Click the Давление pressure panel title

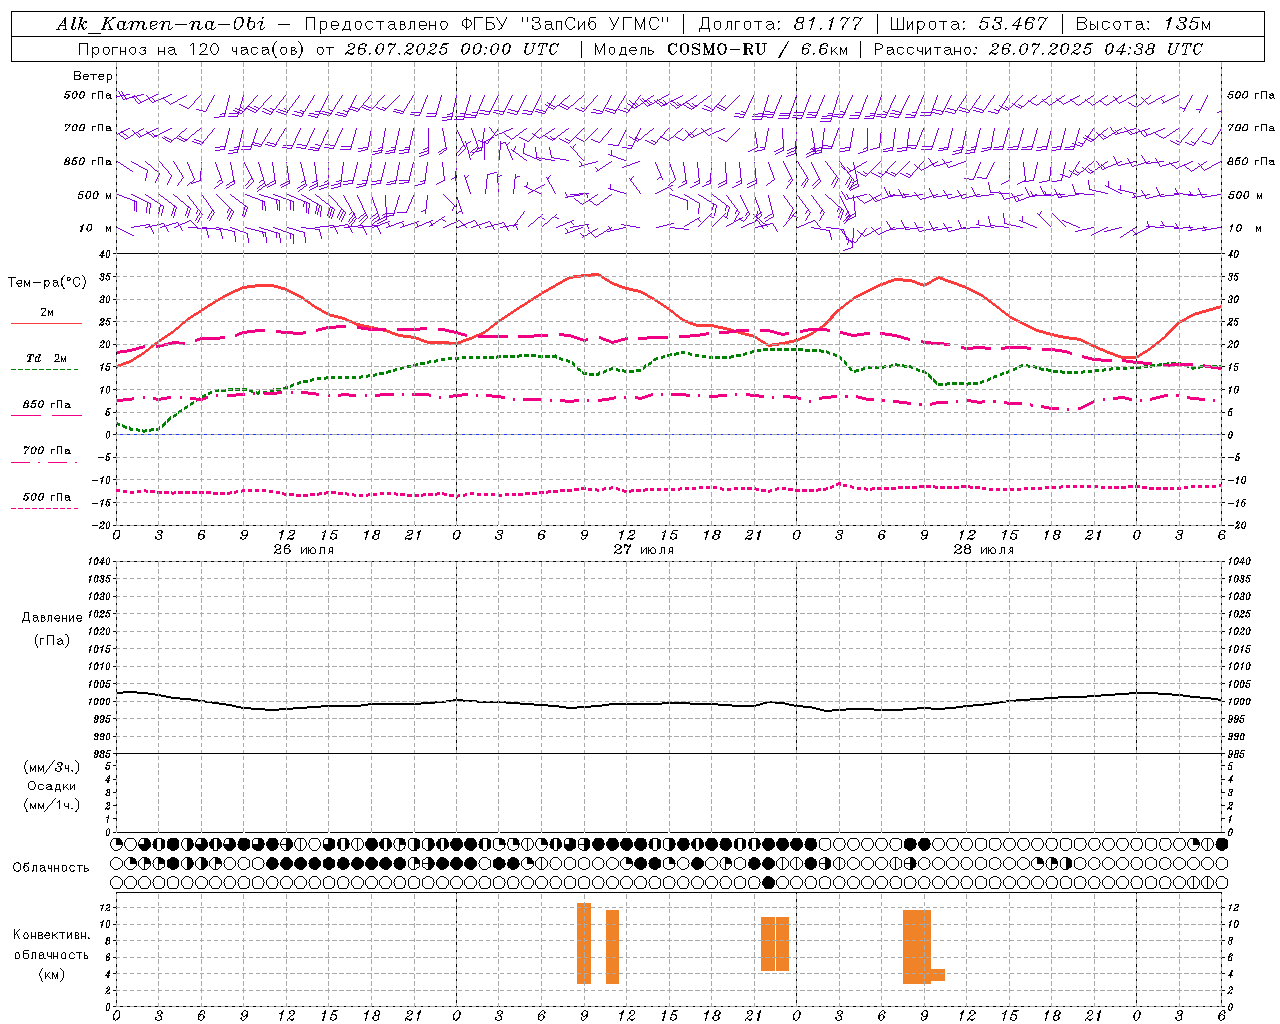click(52, 618)
